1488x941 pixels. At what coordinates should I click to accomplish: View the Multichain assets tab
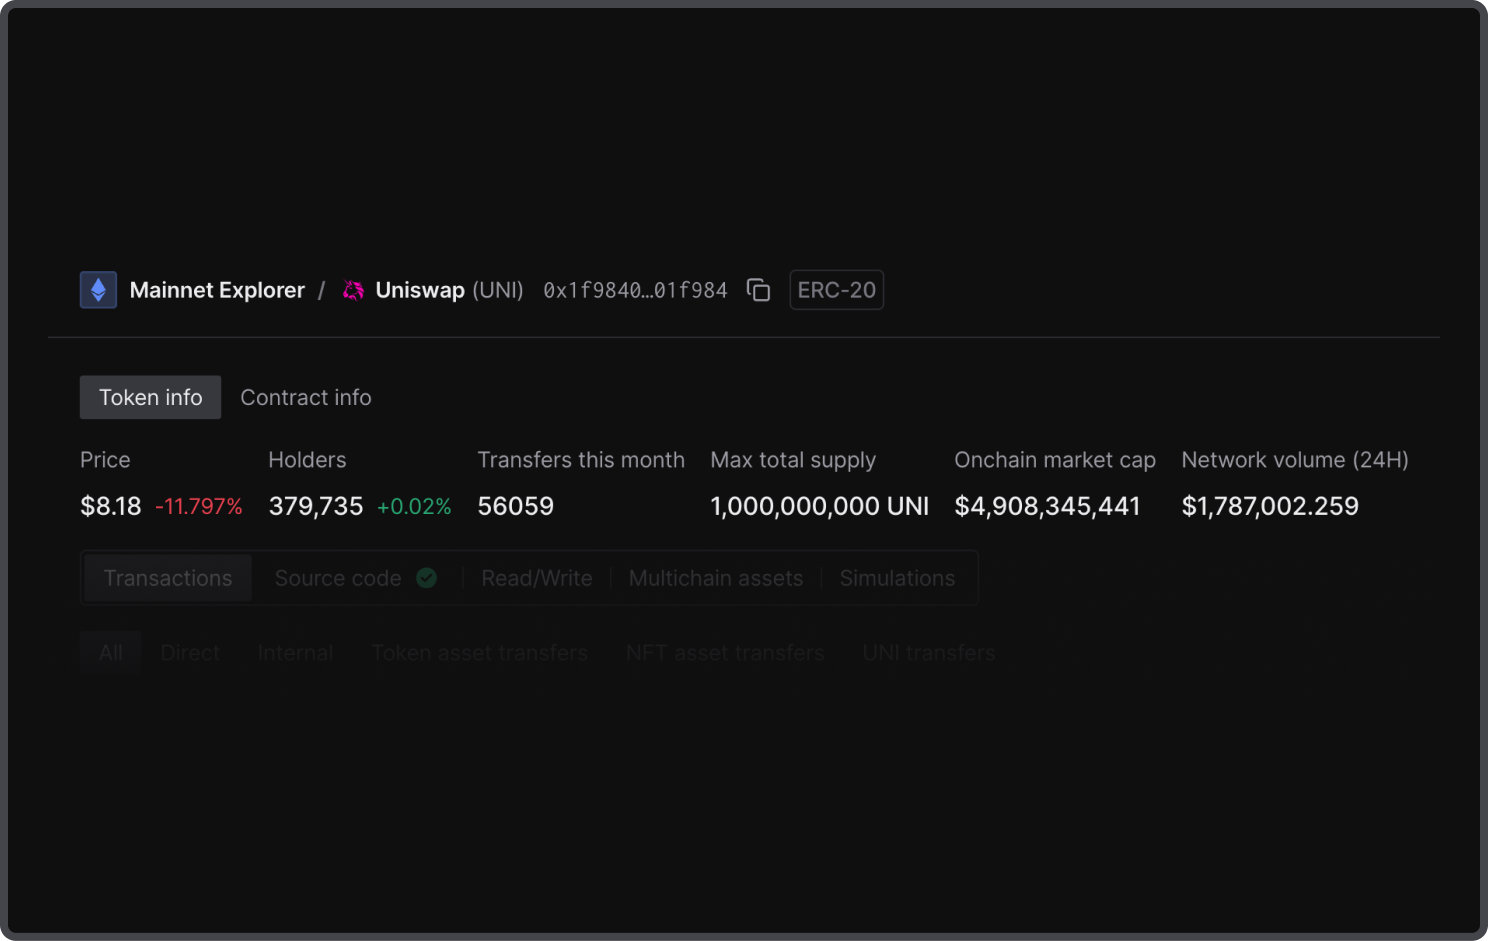pos(716,578)
